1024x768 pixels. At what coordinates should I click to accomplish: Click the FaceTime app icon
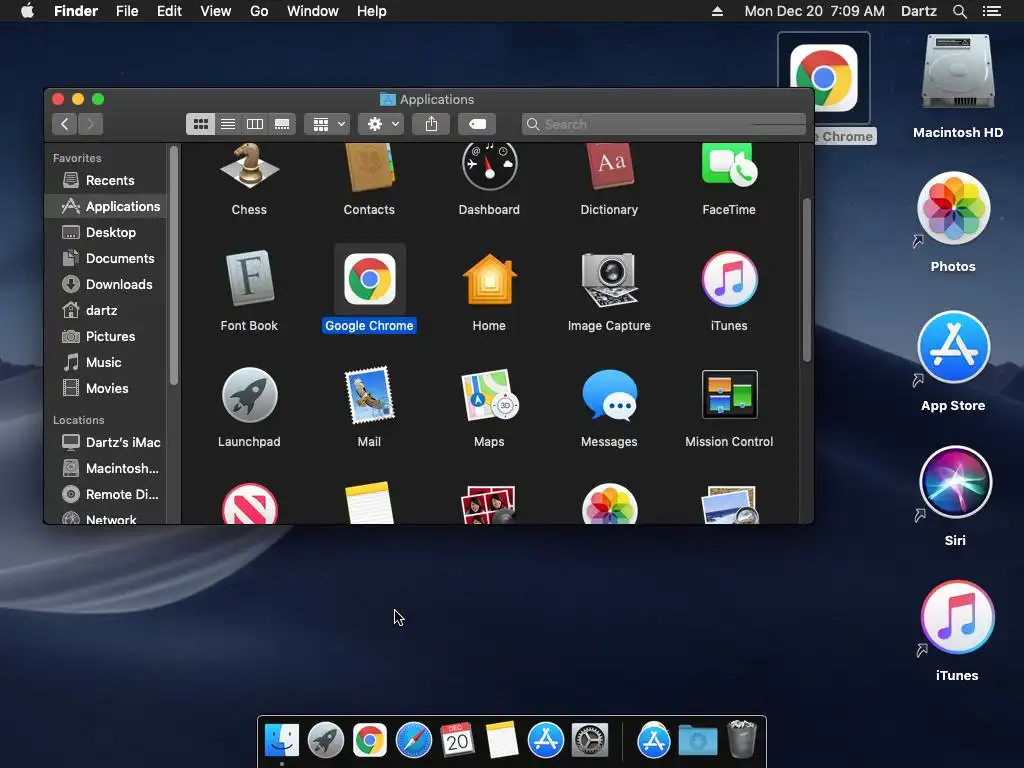coord(729,167)
